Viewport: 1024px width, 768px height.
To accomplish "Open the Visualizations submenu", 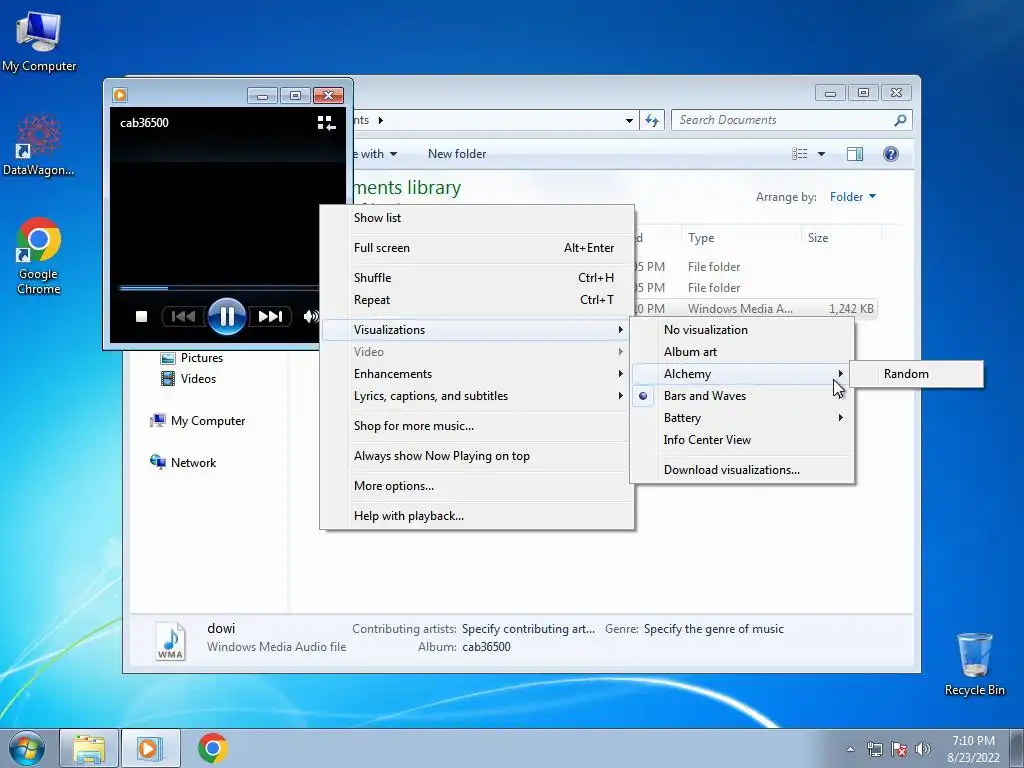I will (x=477, y=330).
